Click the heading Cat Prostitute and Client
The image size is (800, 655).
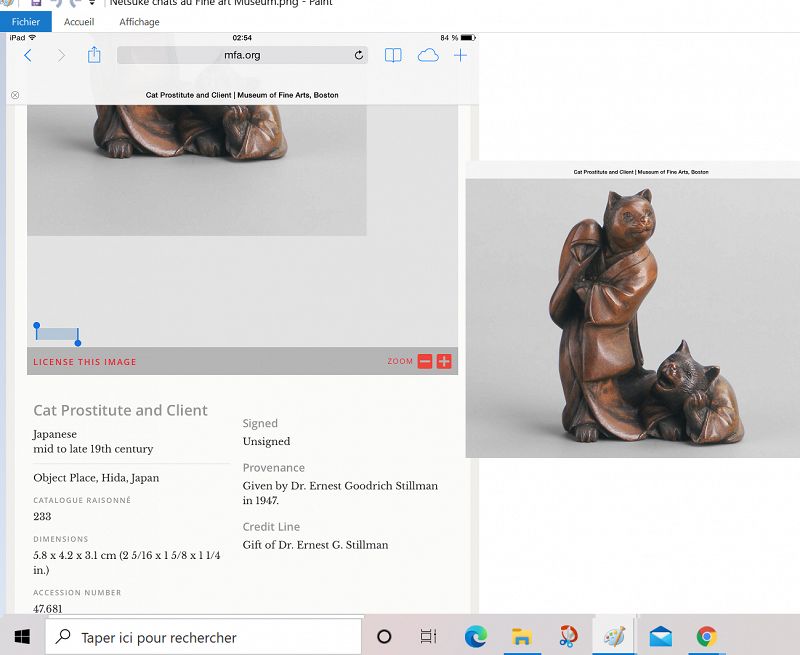pos(120,410)
